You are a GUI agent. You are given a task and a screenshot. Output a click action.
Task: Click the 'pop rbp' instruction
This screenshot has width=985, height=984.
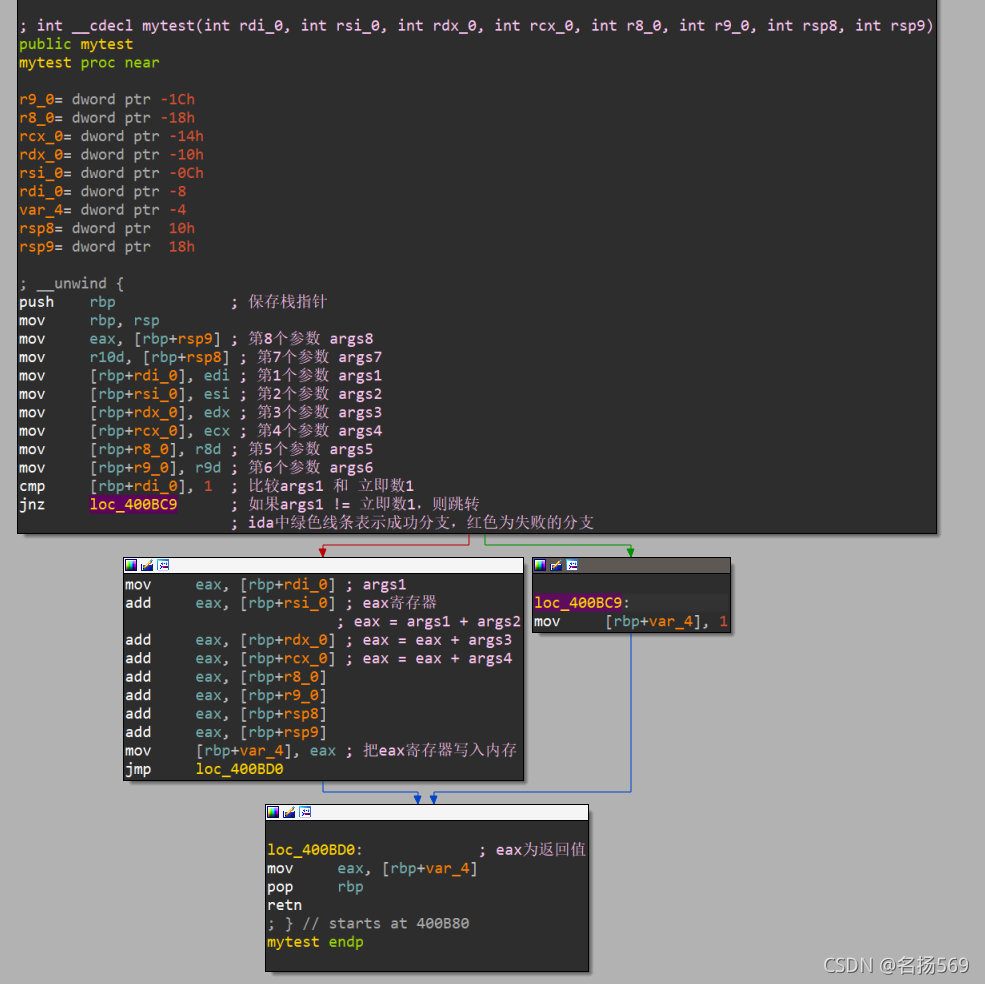(x=315, y=887)
